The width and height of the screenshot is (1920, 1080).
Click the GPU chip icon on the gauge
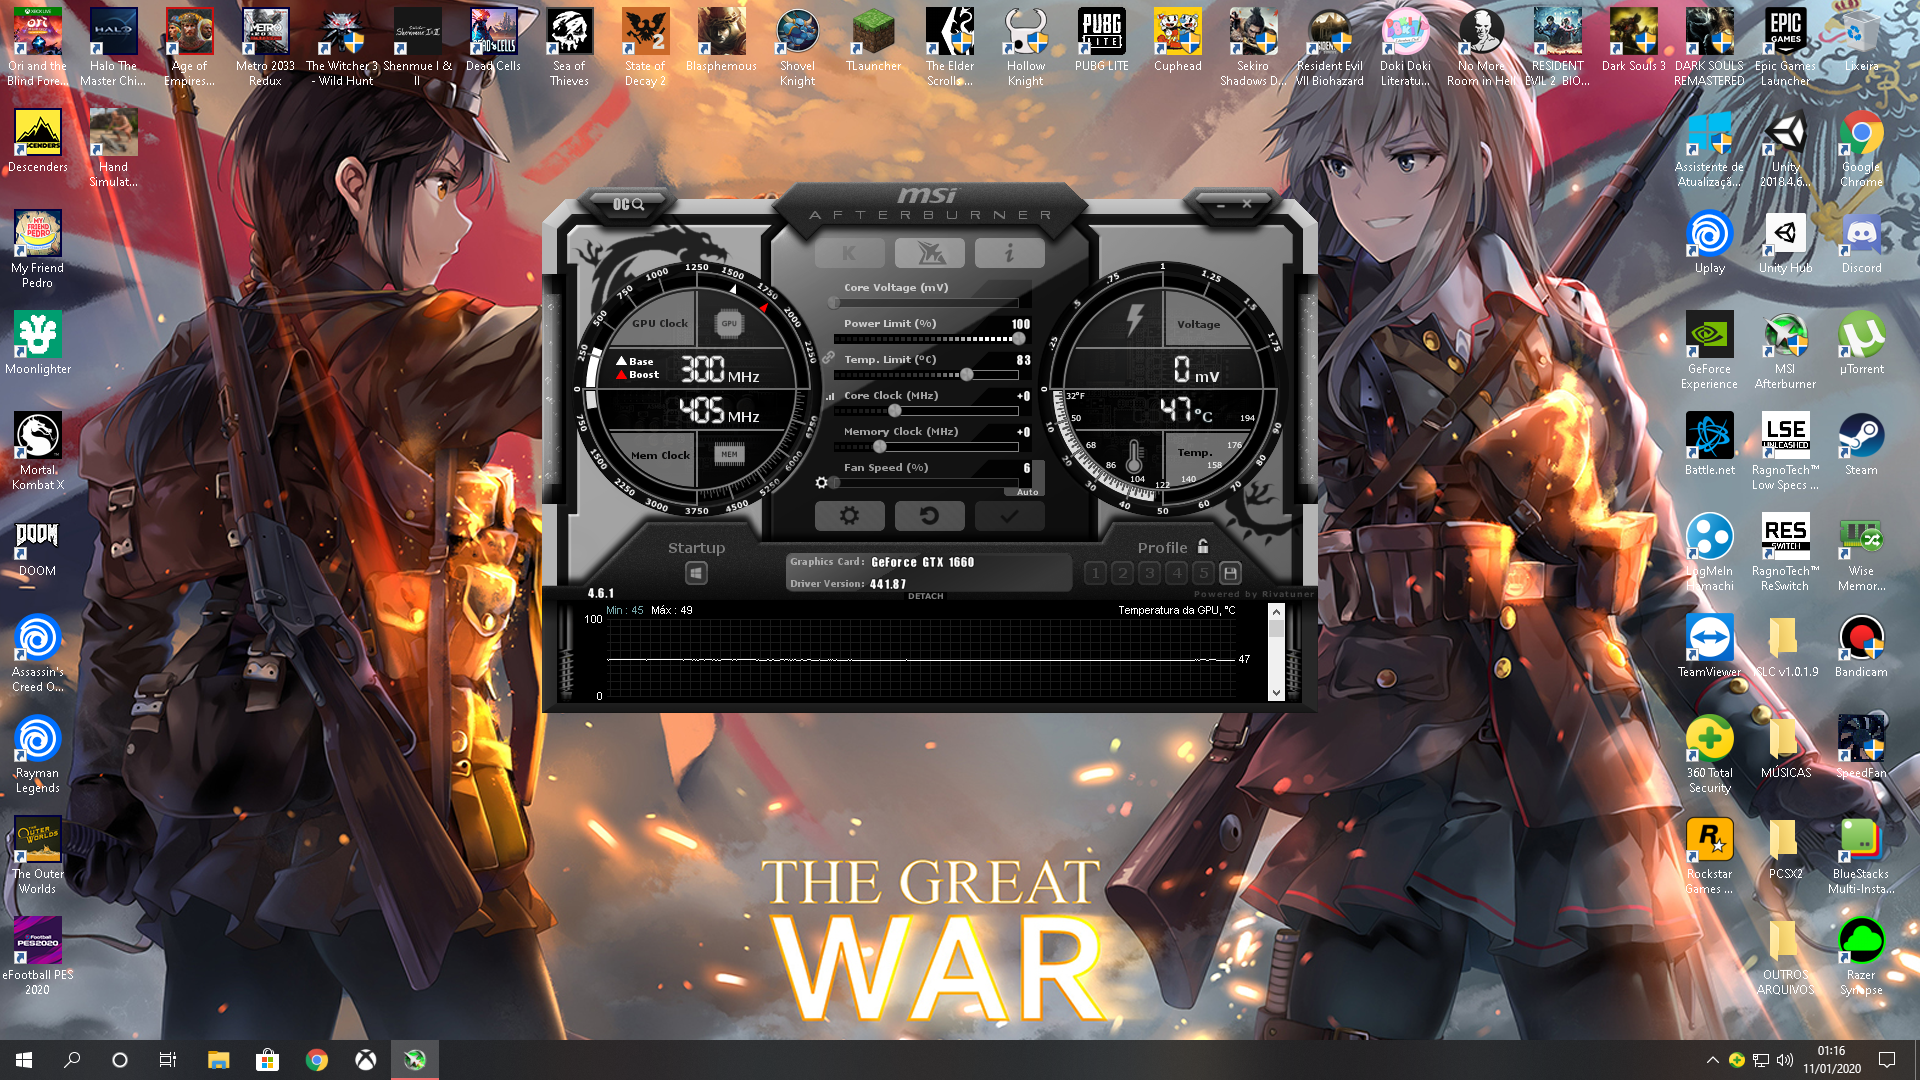pos(729,323)
